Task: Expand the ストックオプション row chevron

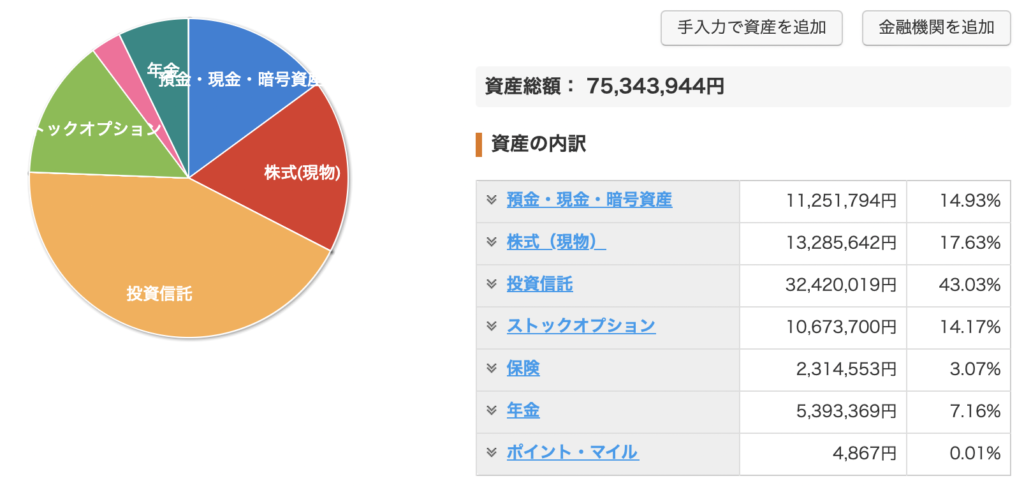Action: (492, 326)
